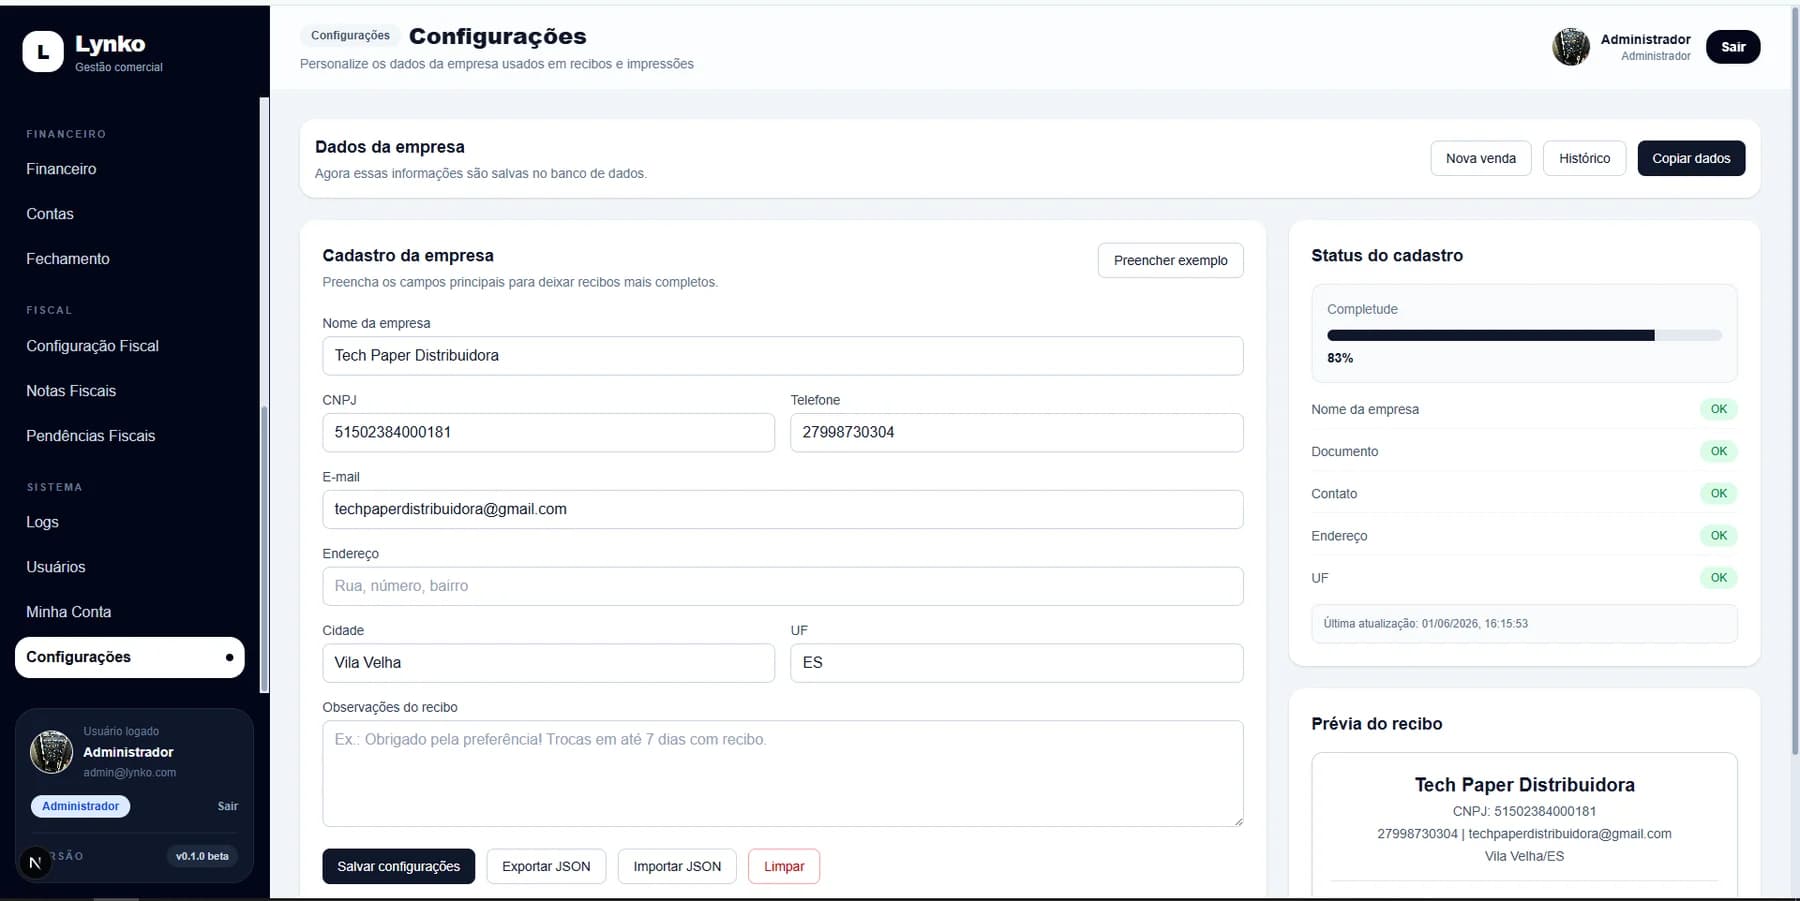
Task: Select Configurações in the sidebar
Action: click(130, 657)
